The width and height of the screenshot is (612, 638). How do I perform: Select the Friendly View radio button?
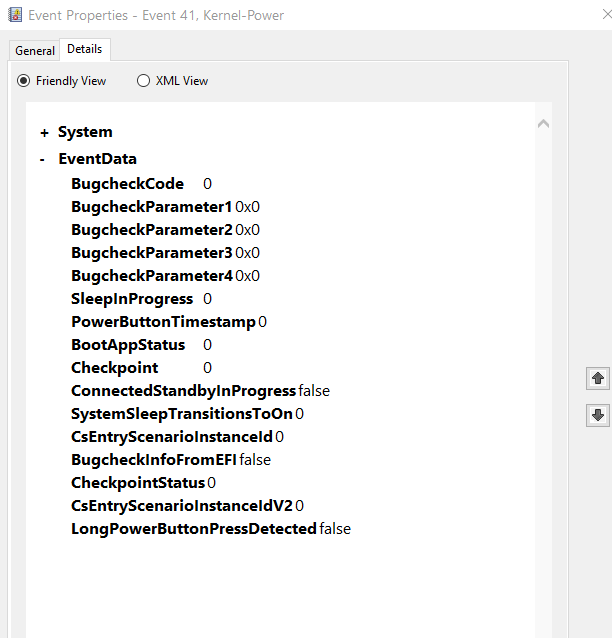[x=24, y=81]
